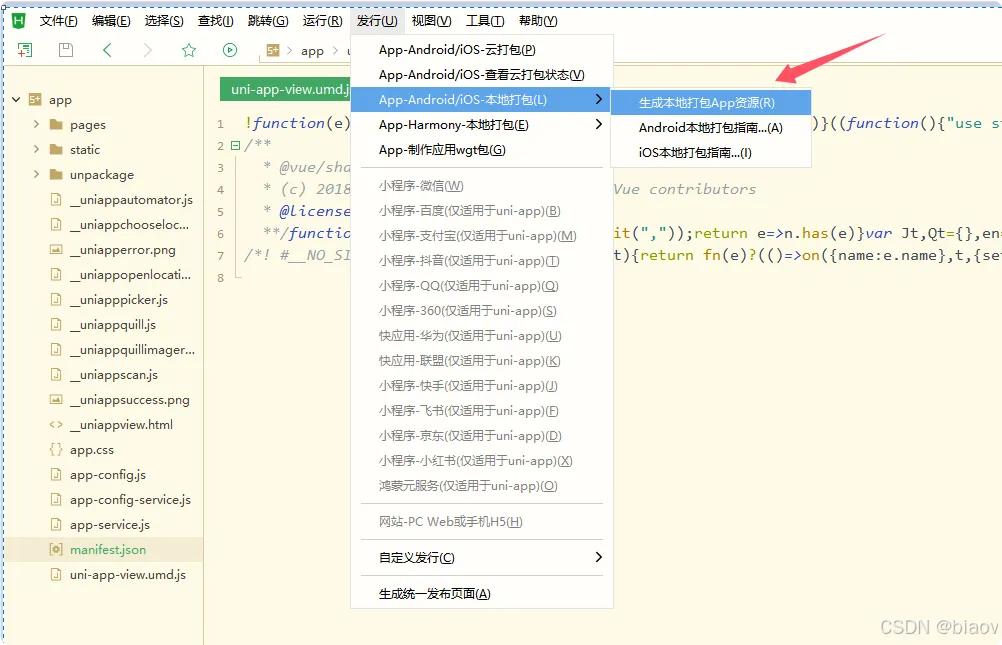Screen dimensions: 1002x645
Task: Select __uniappopenlocati... file in tree
Action: click(x=130, y=275)
